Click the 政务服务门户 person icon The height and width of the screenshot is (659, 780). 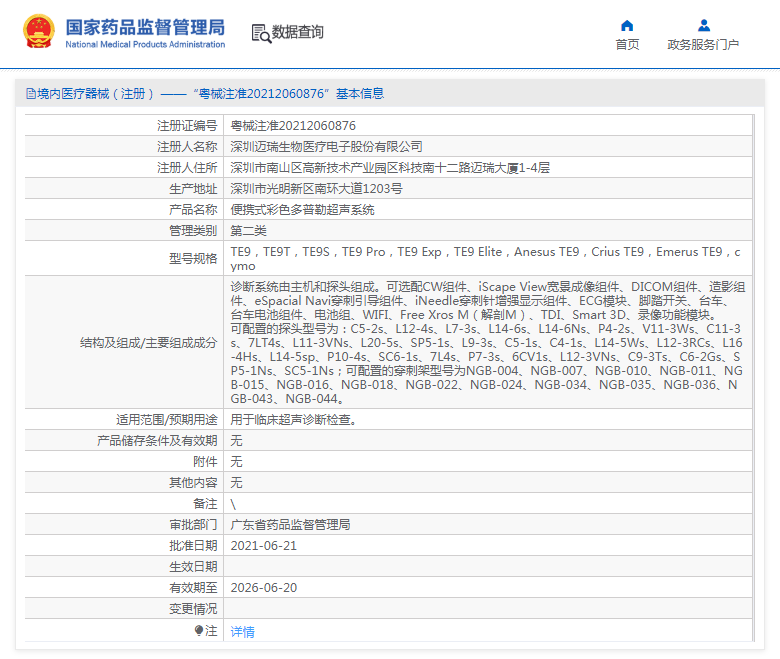[703, 25]
